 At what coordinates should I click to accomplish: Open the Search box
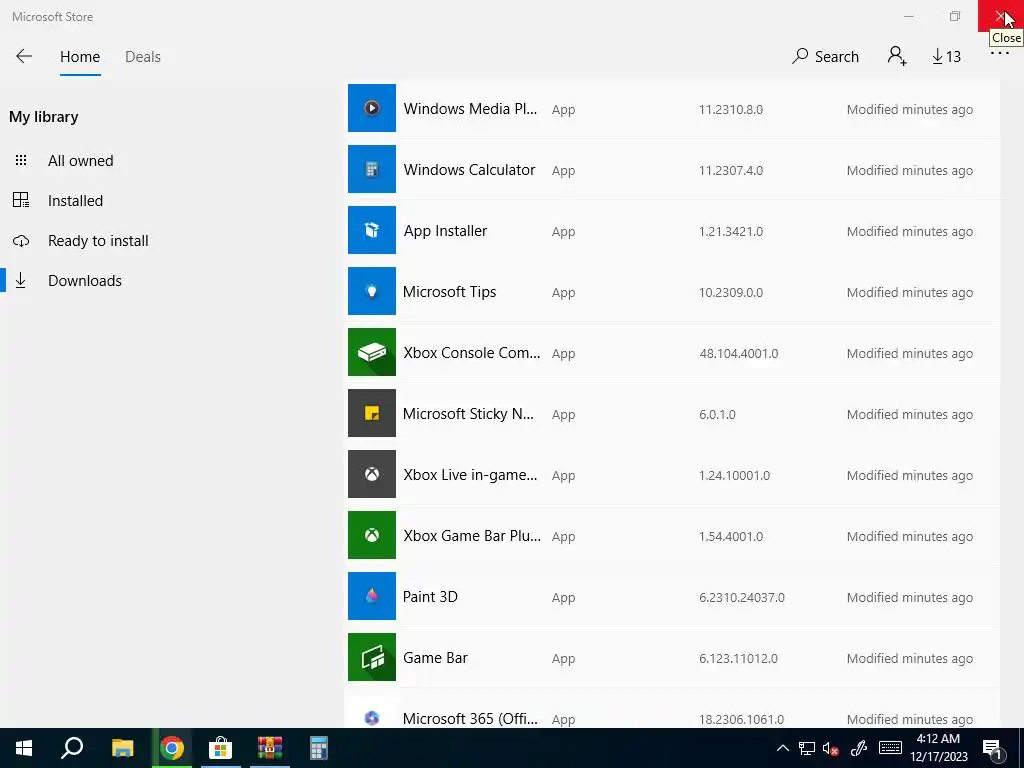coord(825,57)
